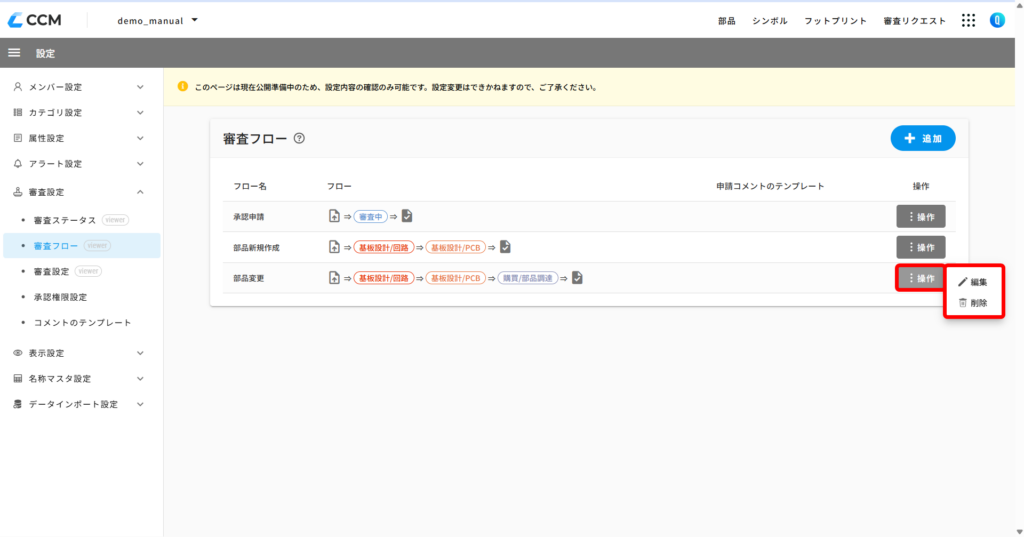Open 部品 in the top navigation

[727, 21]
